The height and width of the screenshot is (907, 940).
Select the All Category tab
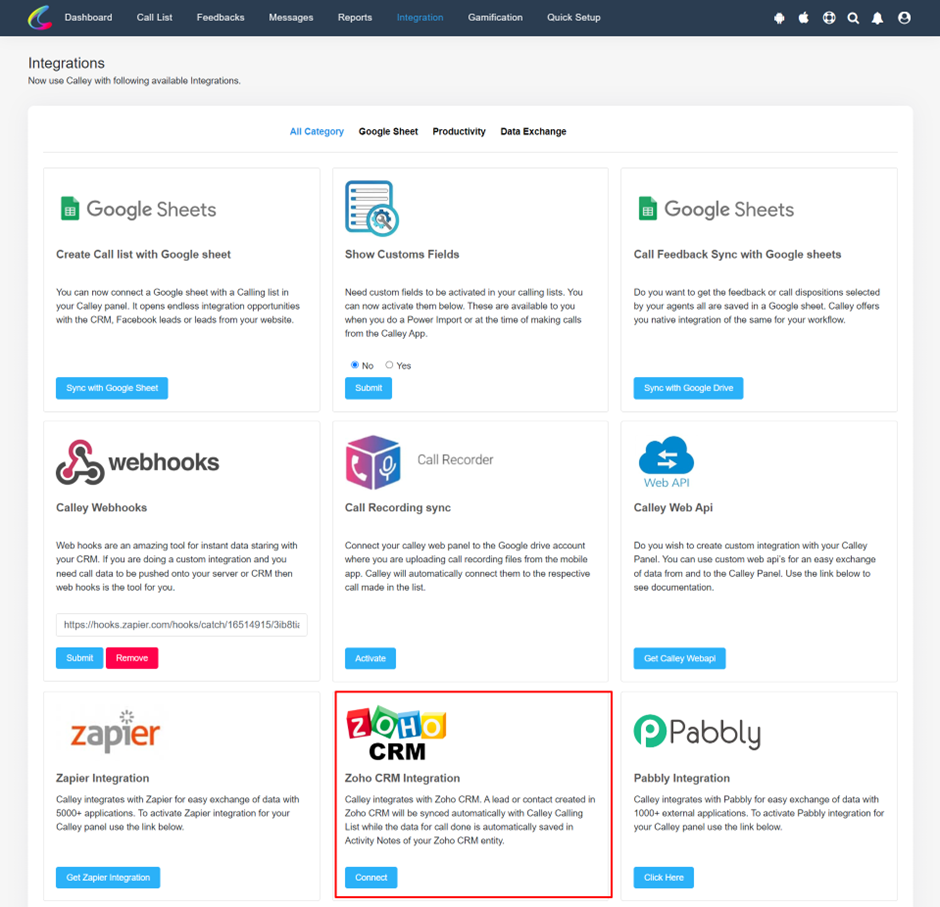[x=317, y=131]
